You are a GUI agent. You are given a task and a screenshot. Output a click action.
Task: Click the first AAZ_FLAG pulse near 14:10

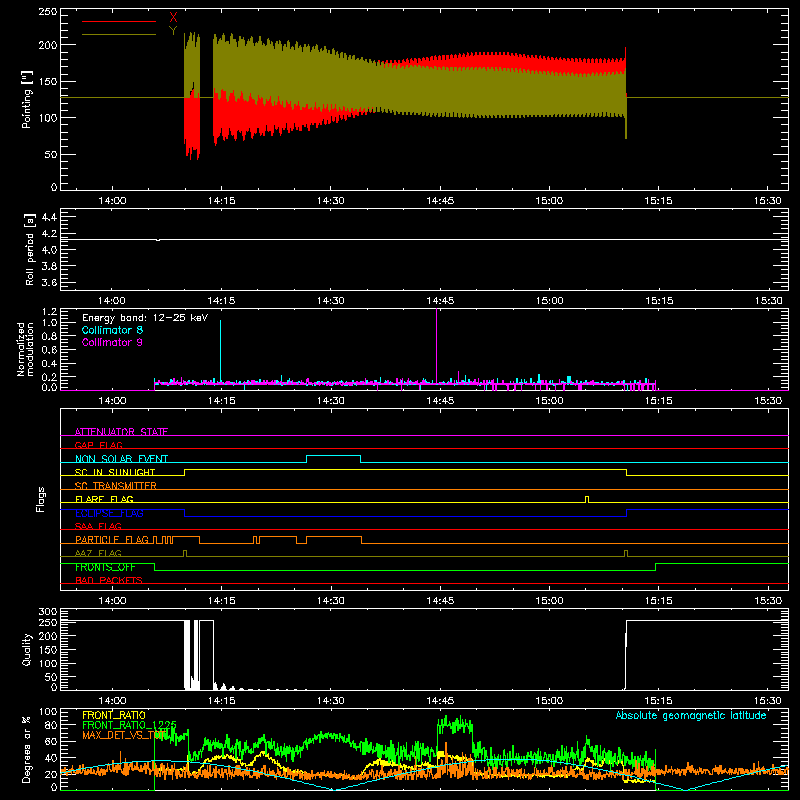[185, 553]
